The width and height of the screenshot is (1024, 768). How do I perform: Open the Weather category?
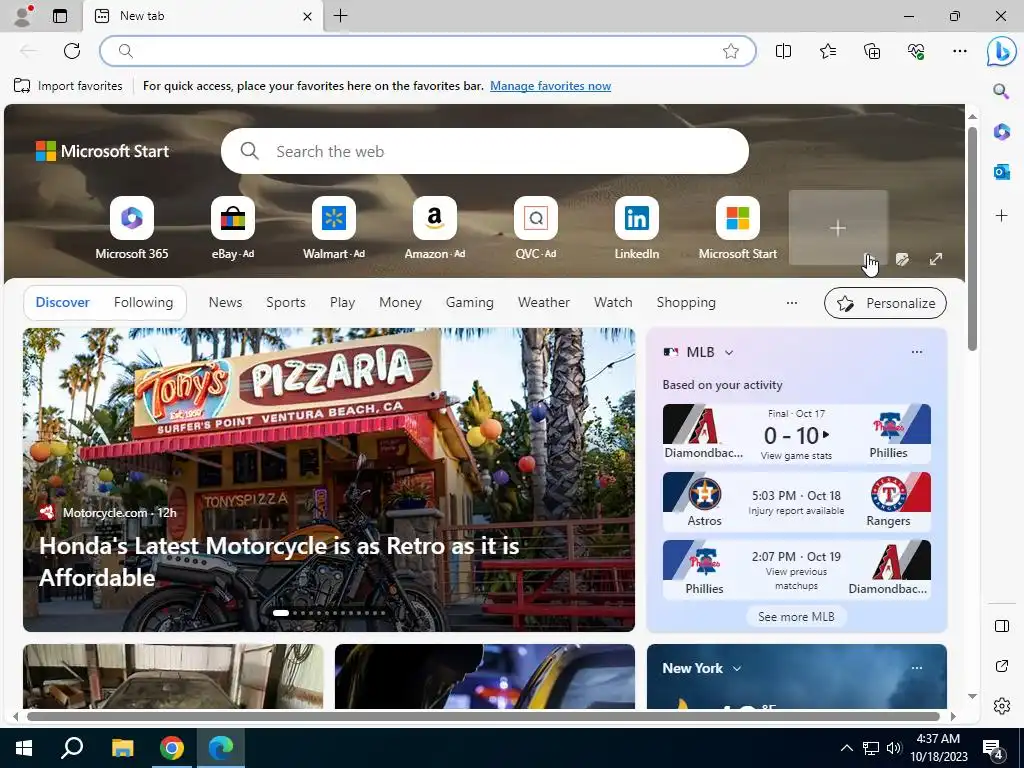(x=543, y=302)
